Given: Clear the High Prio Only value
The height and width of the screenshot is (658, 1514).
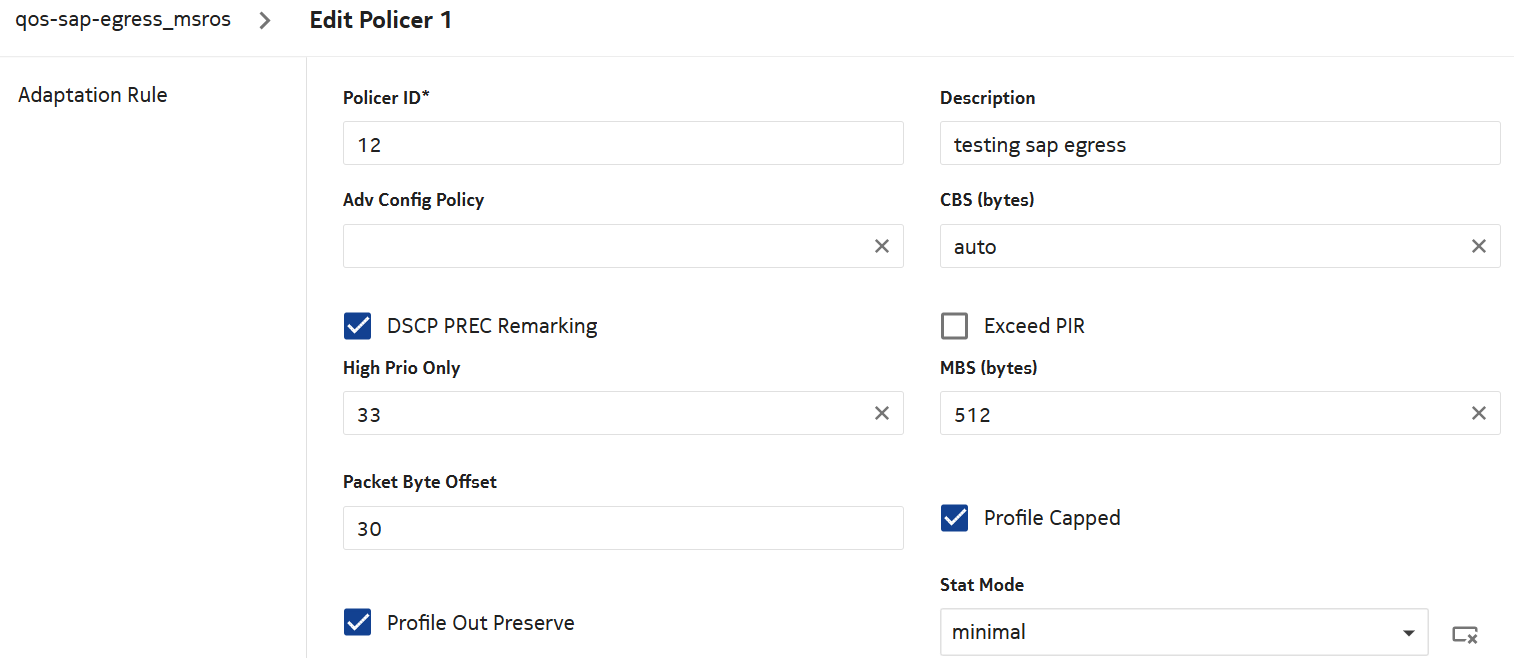Looking at the screenshot, I should point(881,413).
